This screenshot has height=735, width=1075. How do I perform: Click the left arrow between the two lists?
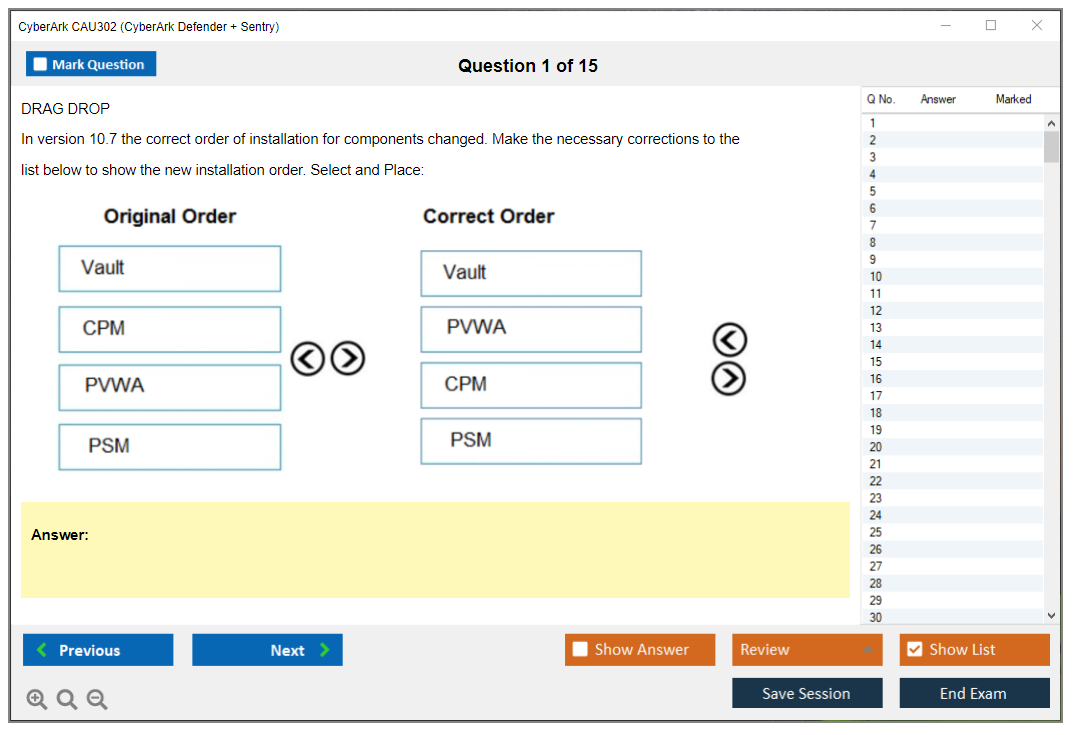307,358
